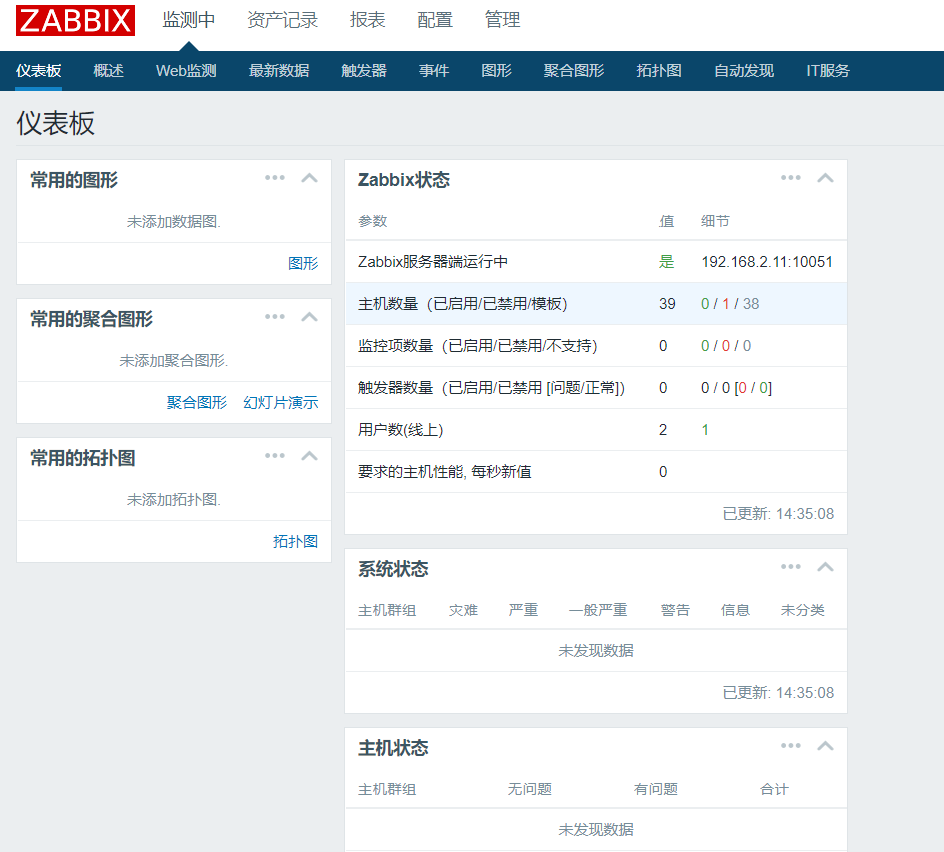The width and height of the screenshot is (944, 852).
Task: Open the 事件 tab
Action: tap(433, 70)
